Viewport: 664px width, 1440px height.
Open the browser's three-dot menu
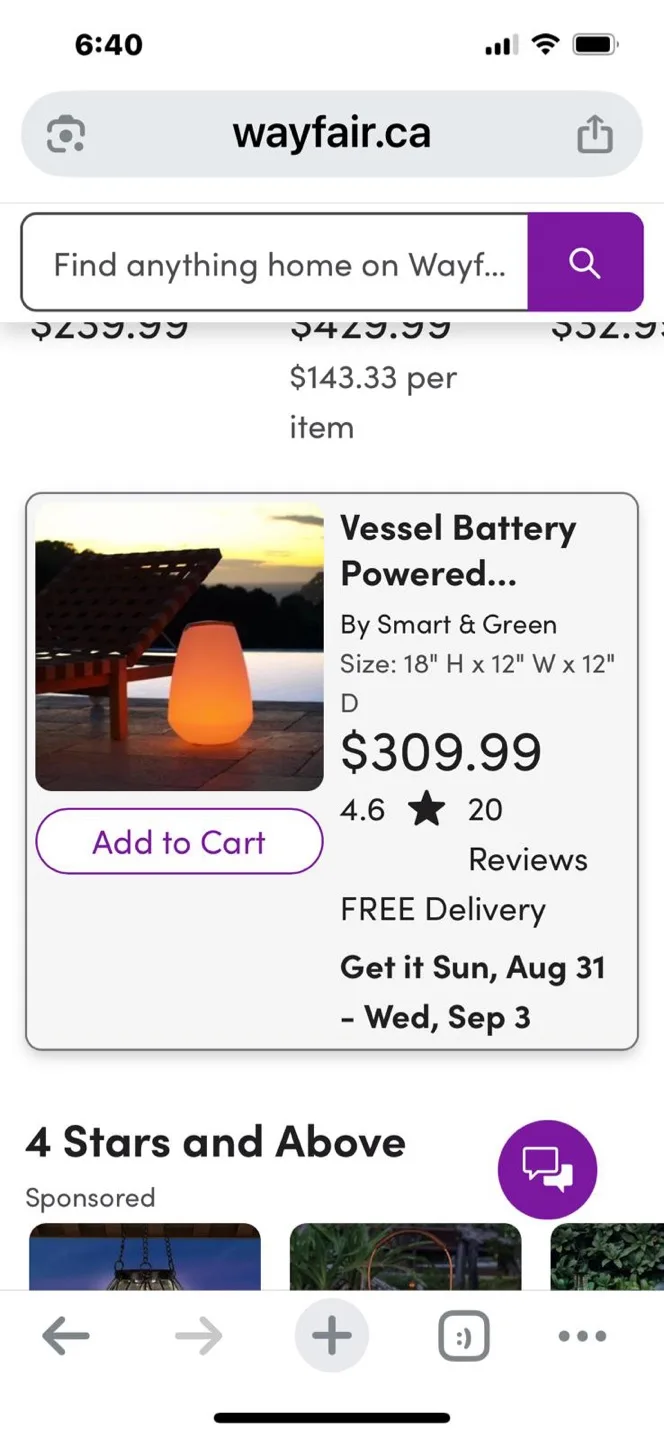click(581, 1335)
